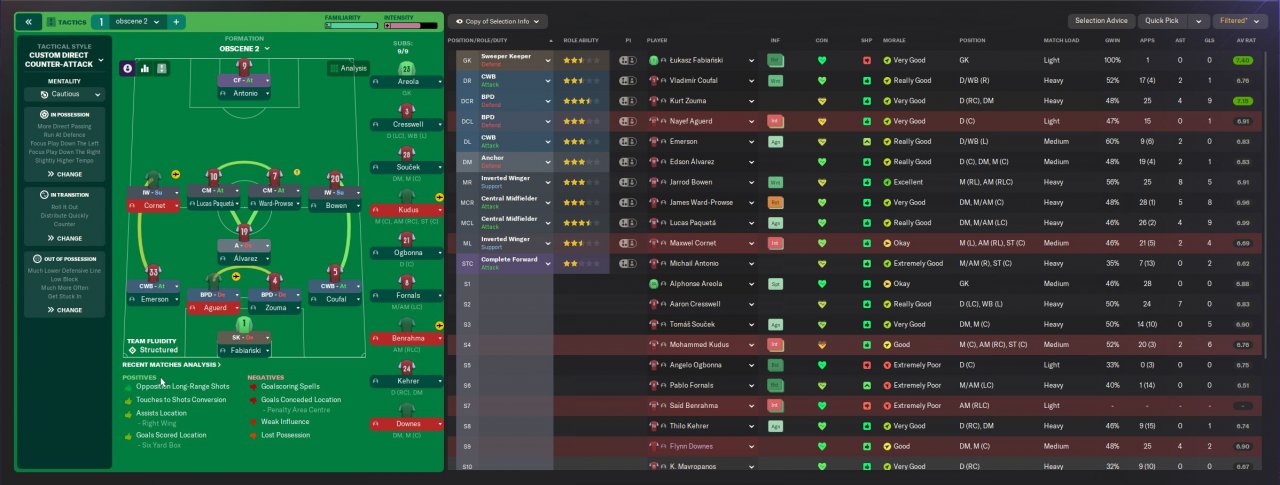Click the player instructions icon for Łukasz Fabiański

628,60
